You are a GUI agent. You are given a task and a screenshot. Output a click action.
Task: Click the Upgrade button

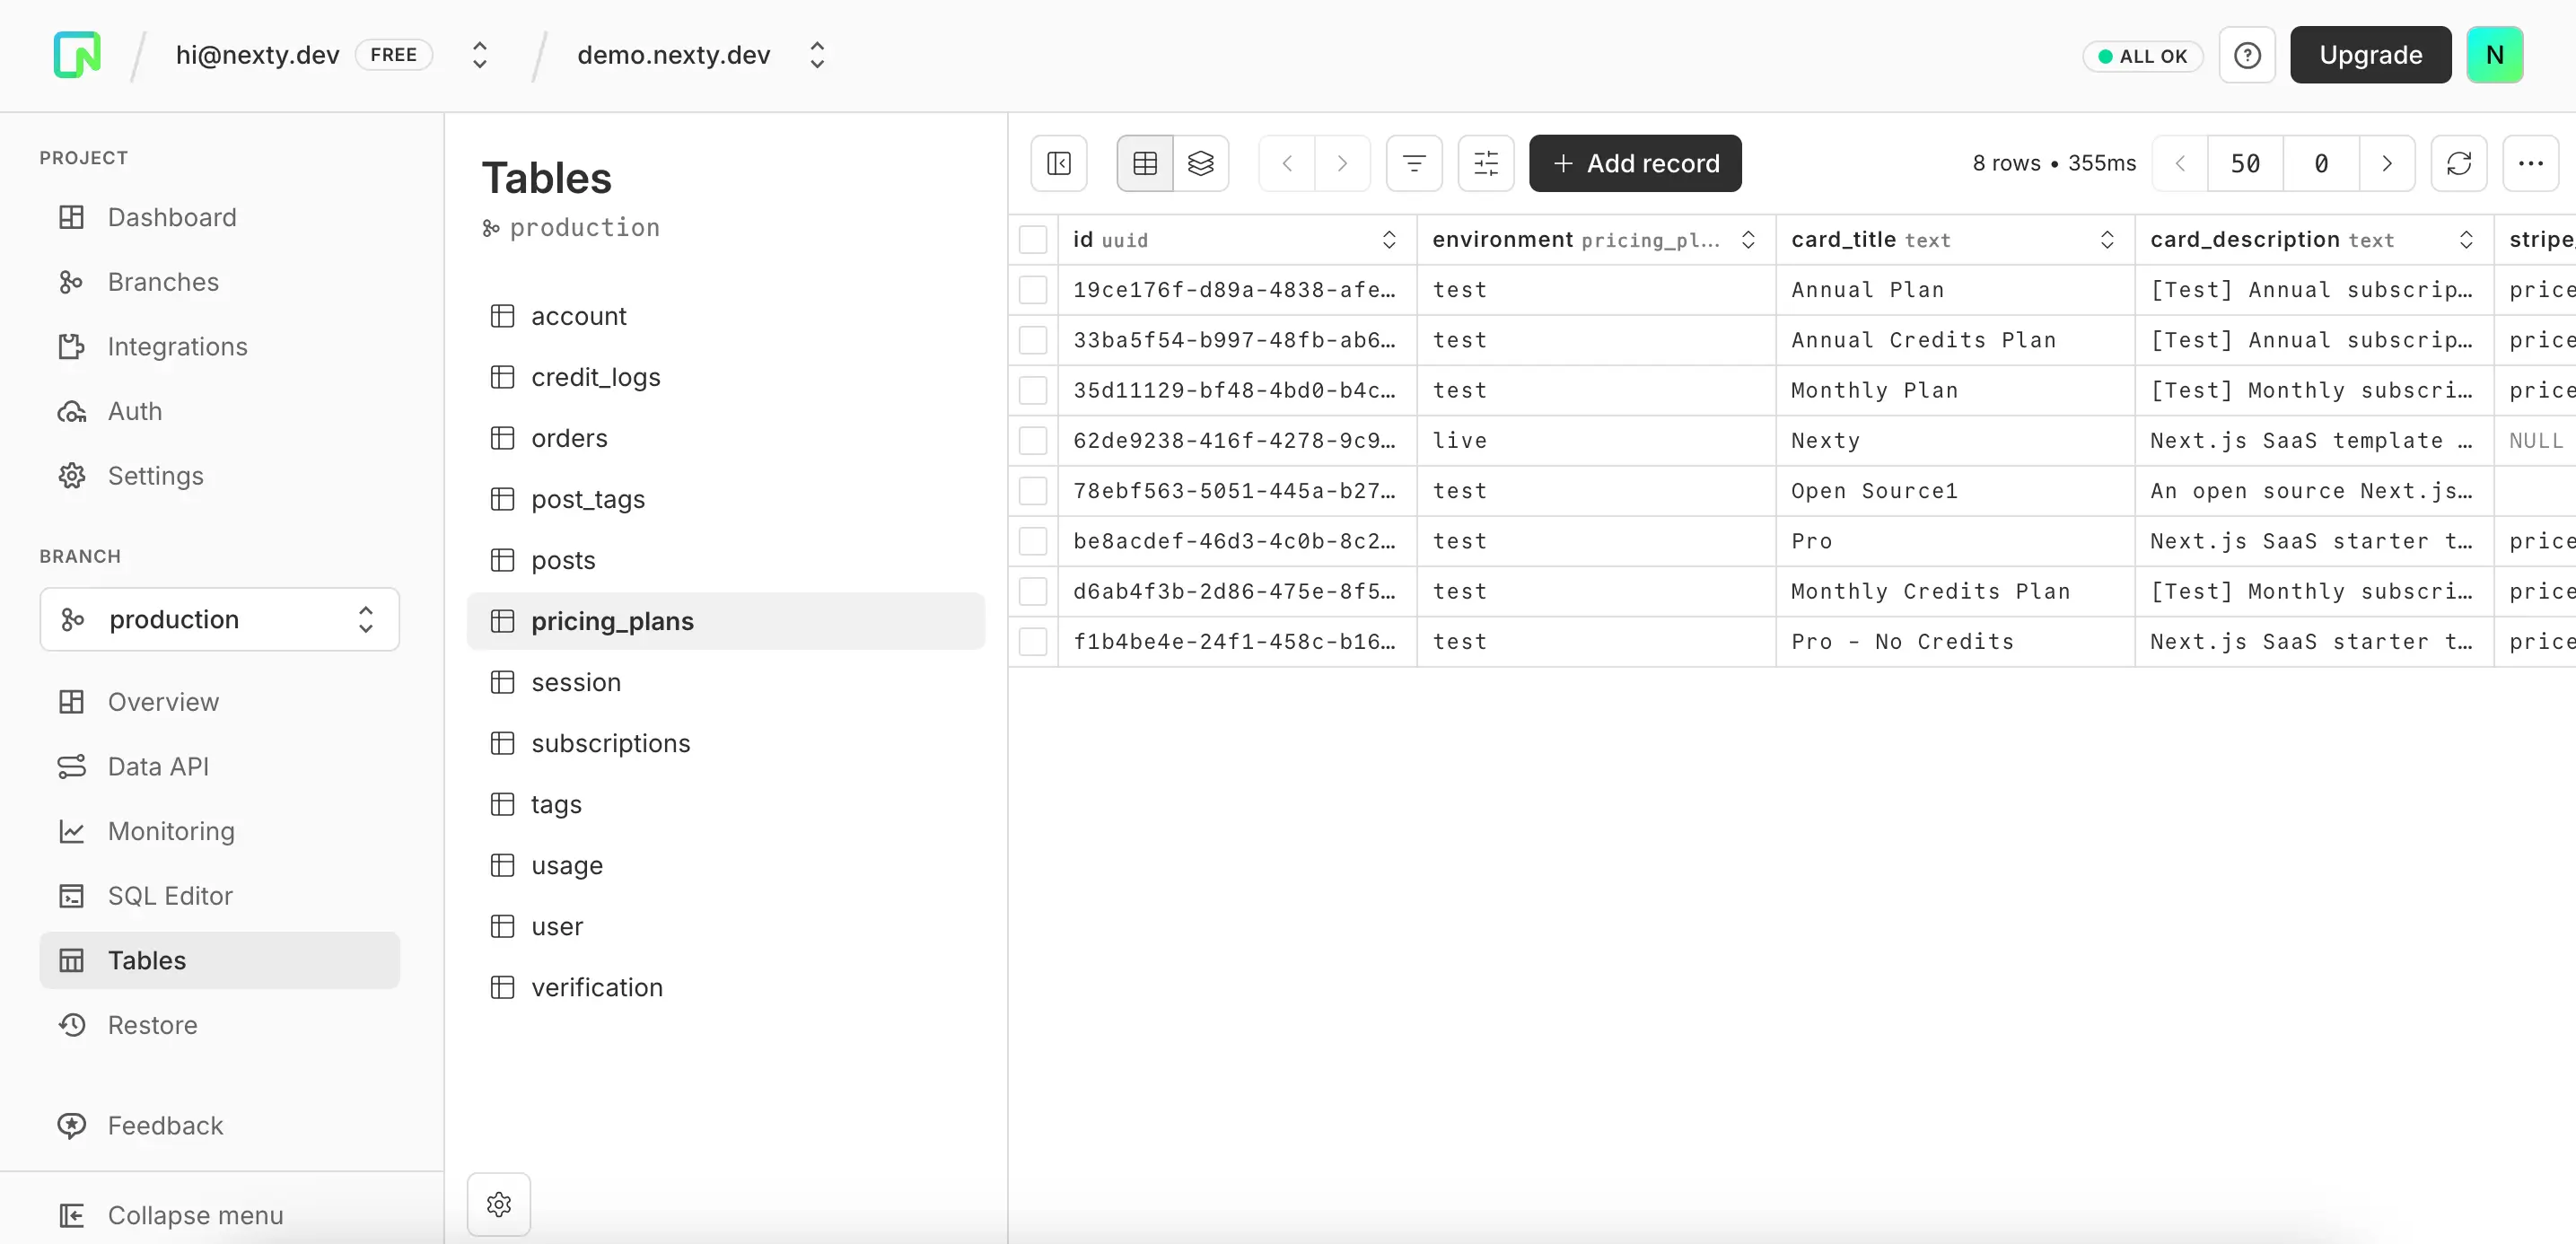[2371, 55]
